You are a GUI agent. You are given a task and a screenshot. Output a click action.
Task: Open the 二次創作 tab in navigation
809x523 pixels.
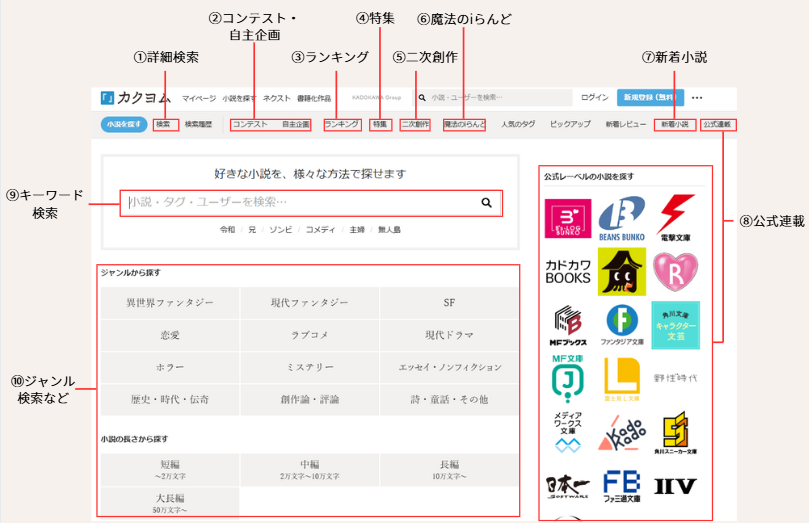(x=415, y=125)
